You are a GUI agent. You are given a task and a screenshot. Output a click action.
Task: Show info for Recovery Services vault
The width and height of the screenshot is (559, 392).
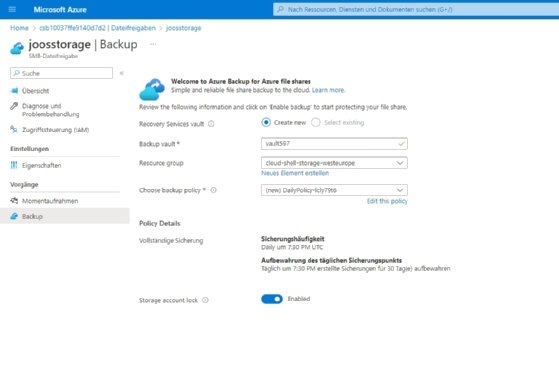click(211, 124)
